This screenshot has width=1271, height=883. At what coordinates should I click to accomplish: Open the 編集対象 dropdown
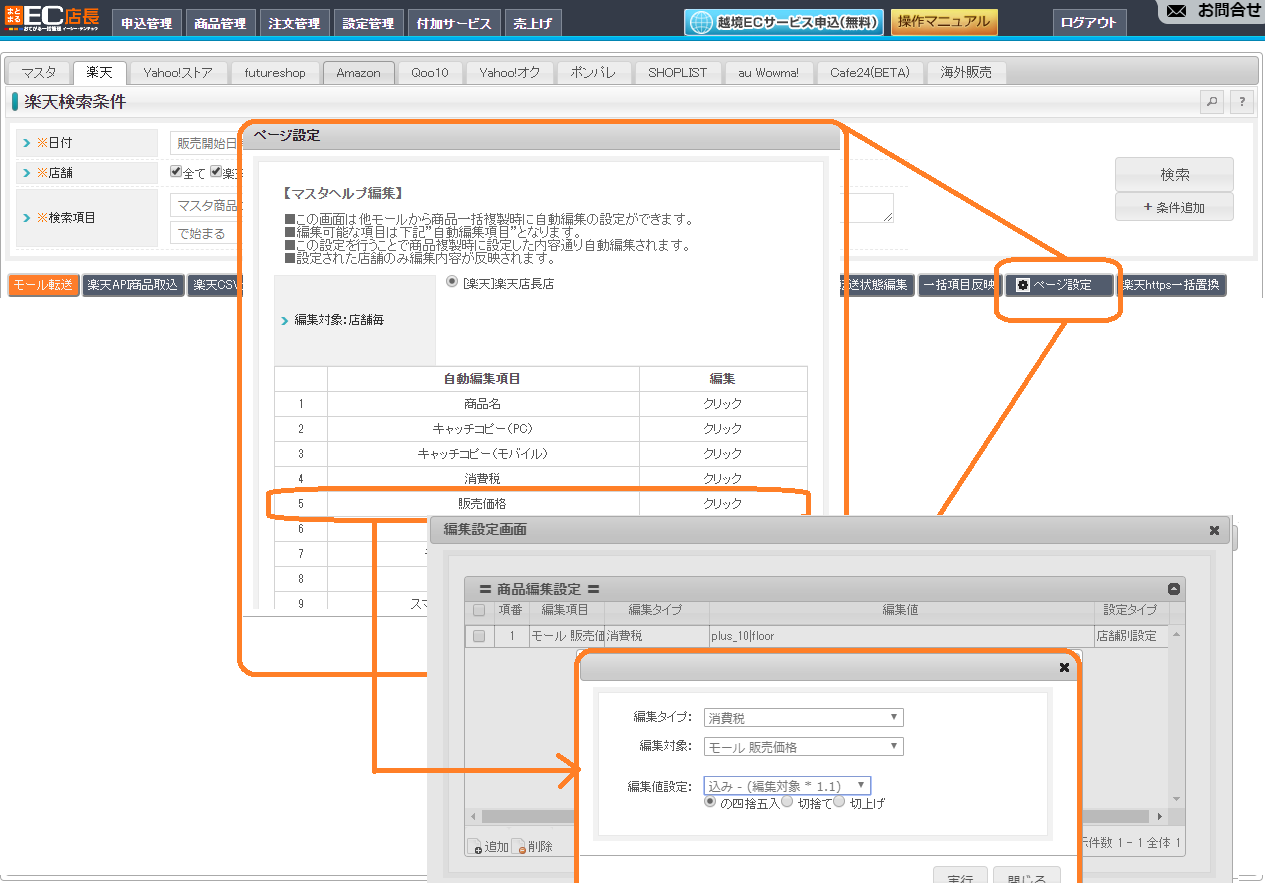[x=804, y=747]
